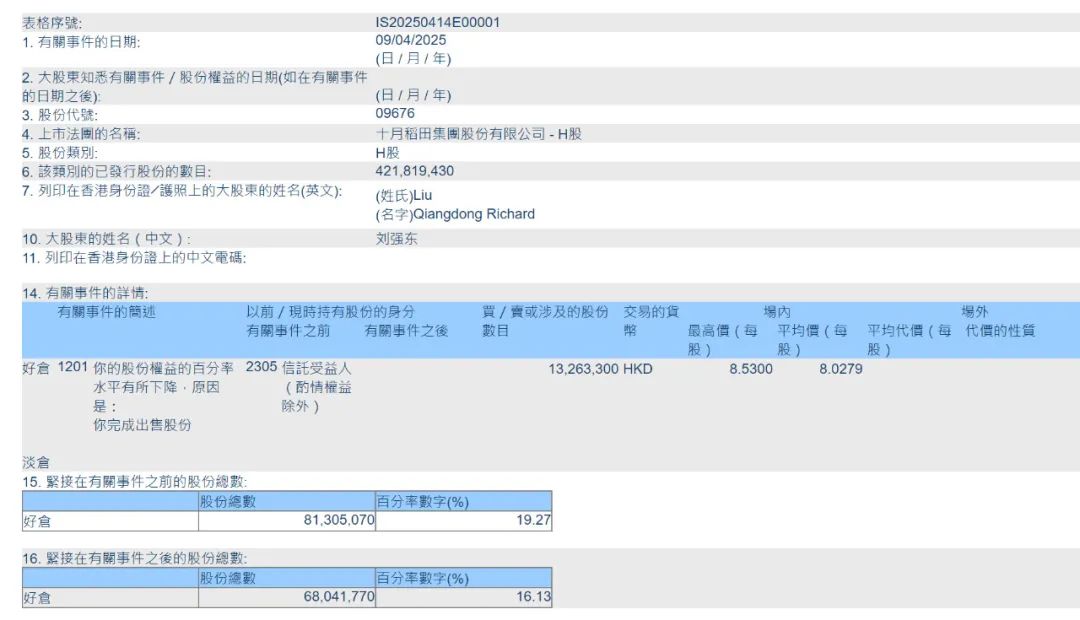
Task: Select form serial number IS20250414E00001
Action: (437, 22)
